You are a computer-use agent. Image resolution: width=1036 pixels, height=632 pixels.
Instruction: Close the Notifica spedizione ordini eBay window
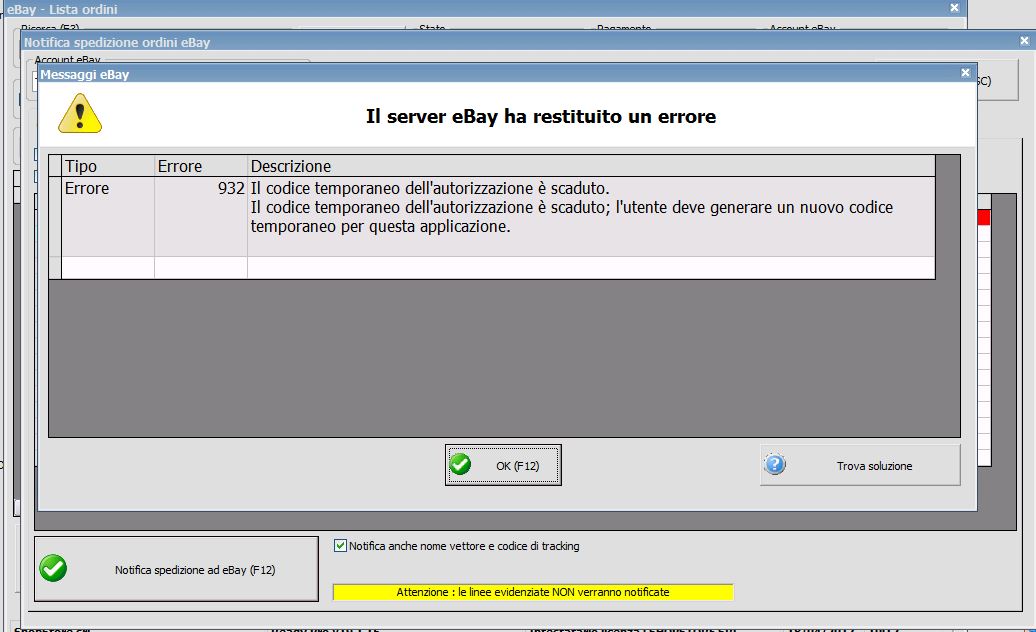pyautogui.click(x=1024, y=41)
